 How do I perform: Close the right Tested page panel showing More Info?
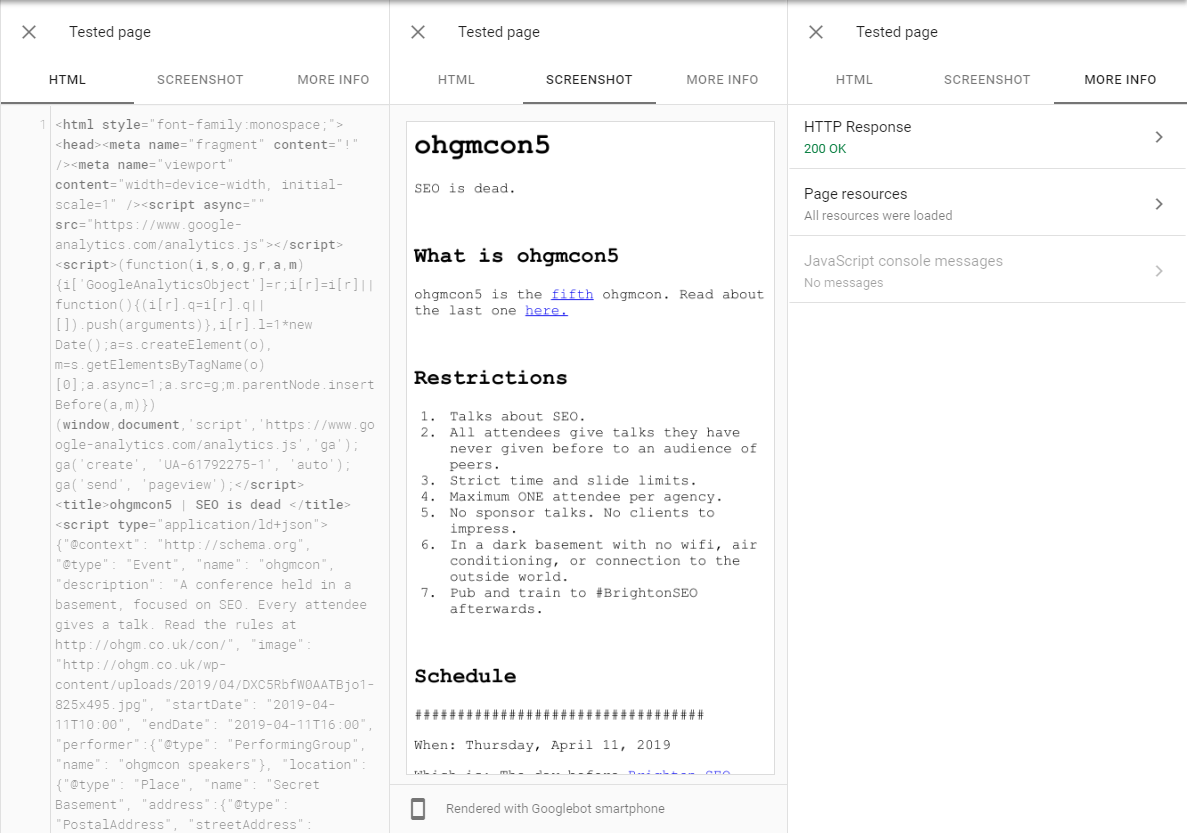tap(815, 32)
